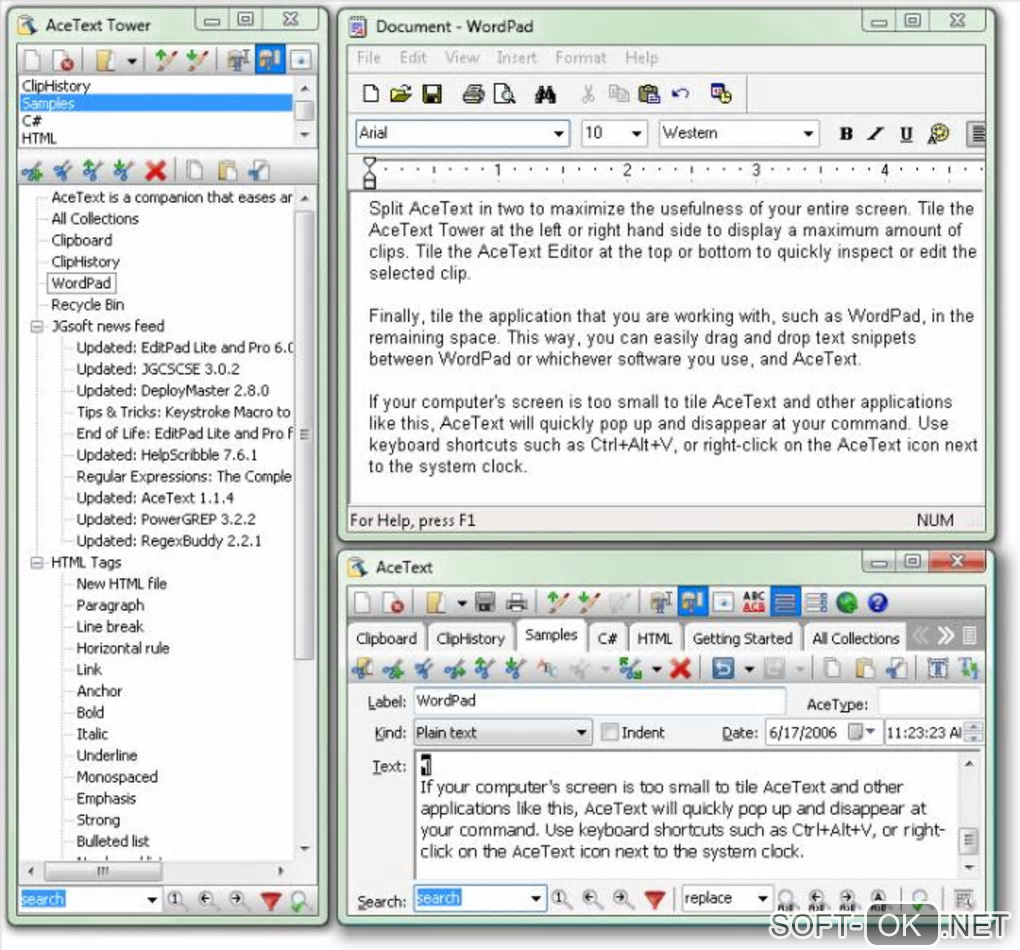Click the time stepper arrows beside 11:23:23
The width and height of the screenshot is (1020, 950).
tap(973, 733)
